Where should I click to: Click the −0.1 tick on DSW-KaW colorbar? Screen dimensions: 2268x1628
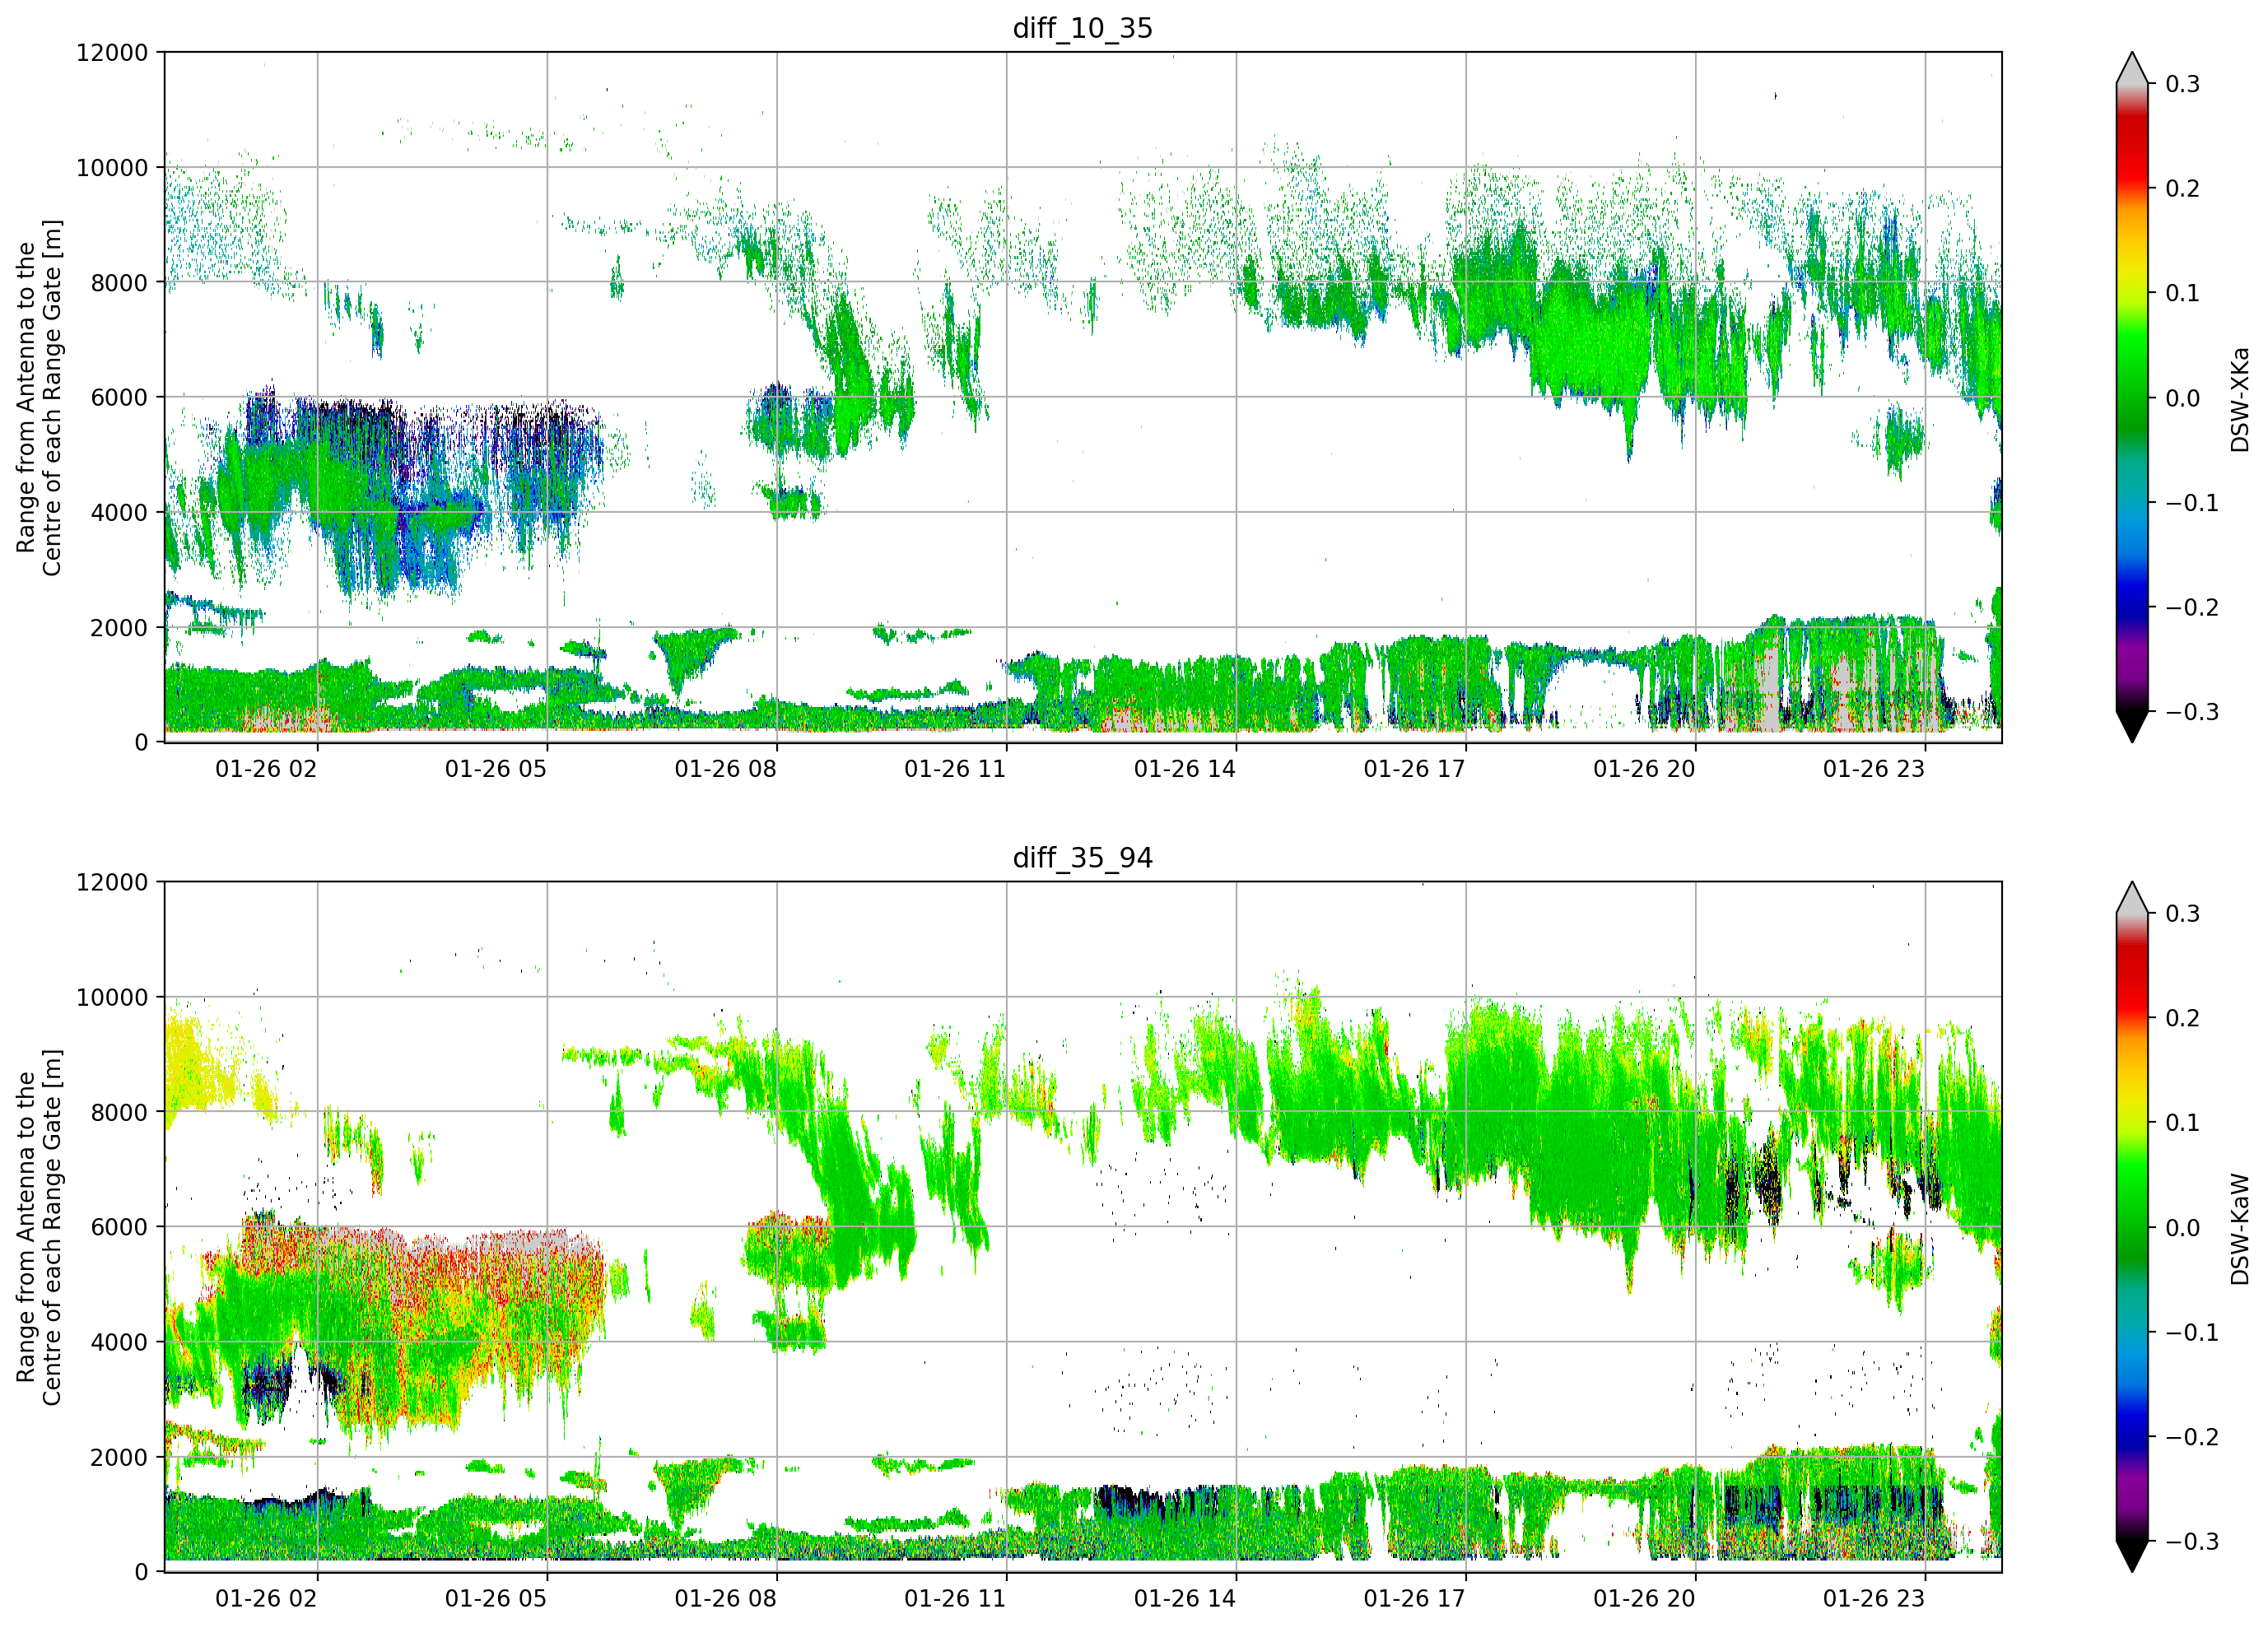[x=2192, y=1333]
